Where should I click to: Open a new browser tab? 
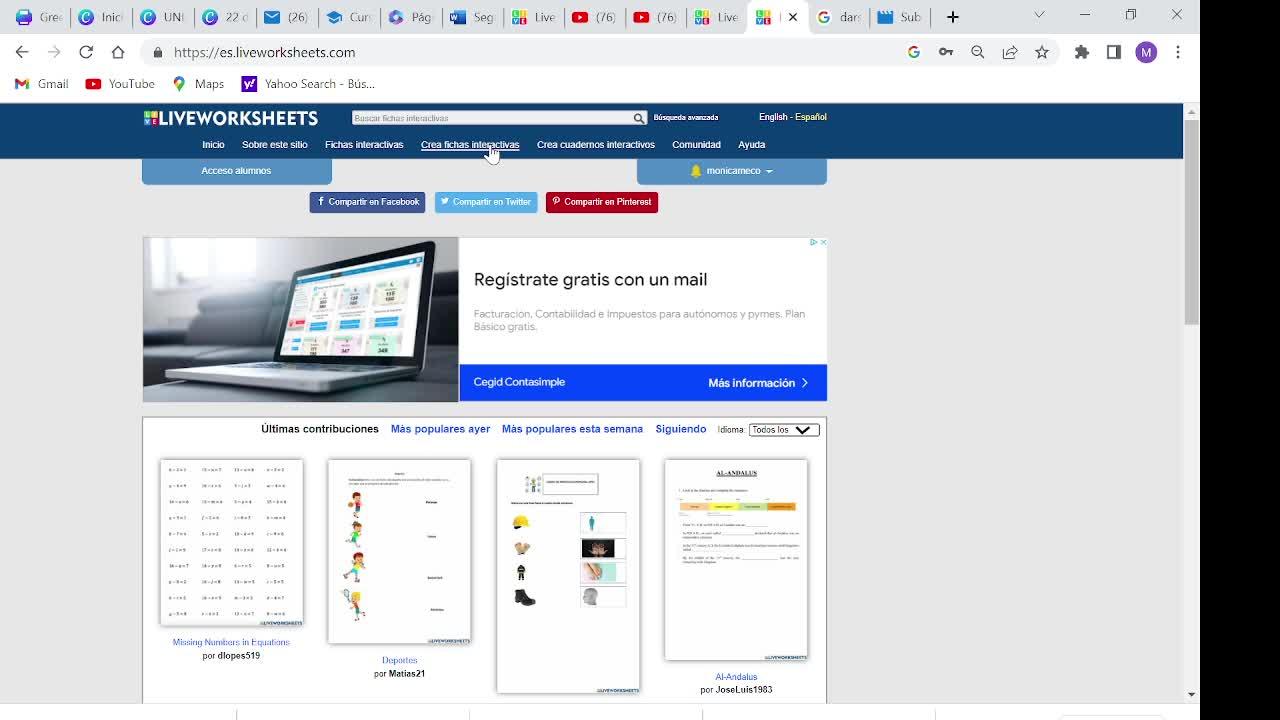tap(953, 17)
